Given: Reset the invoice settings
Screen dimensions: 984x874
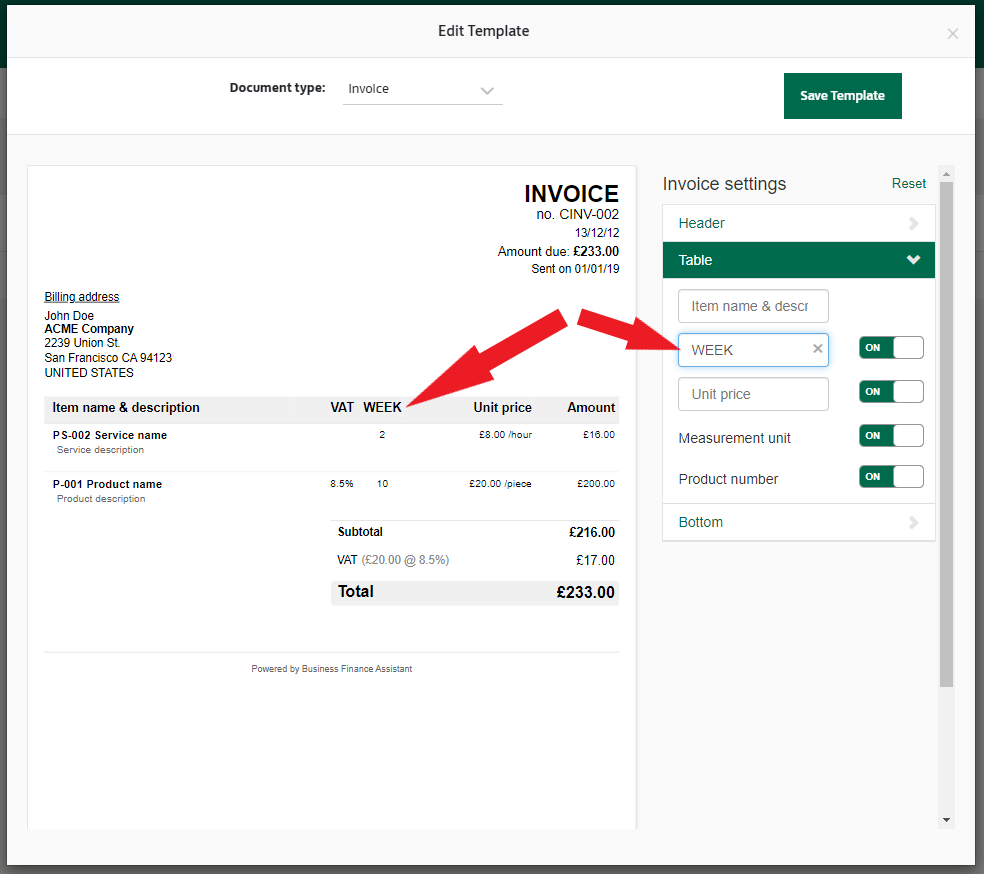Looking at the screenshot, I should pyautogui.click(x=908, y=184).
